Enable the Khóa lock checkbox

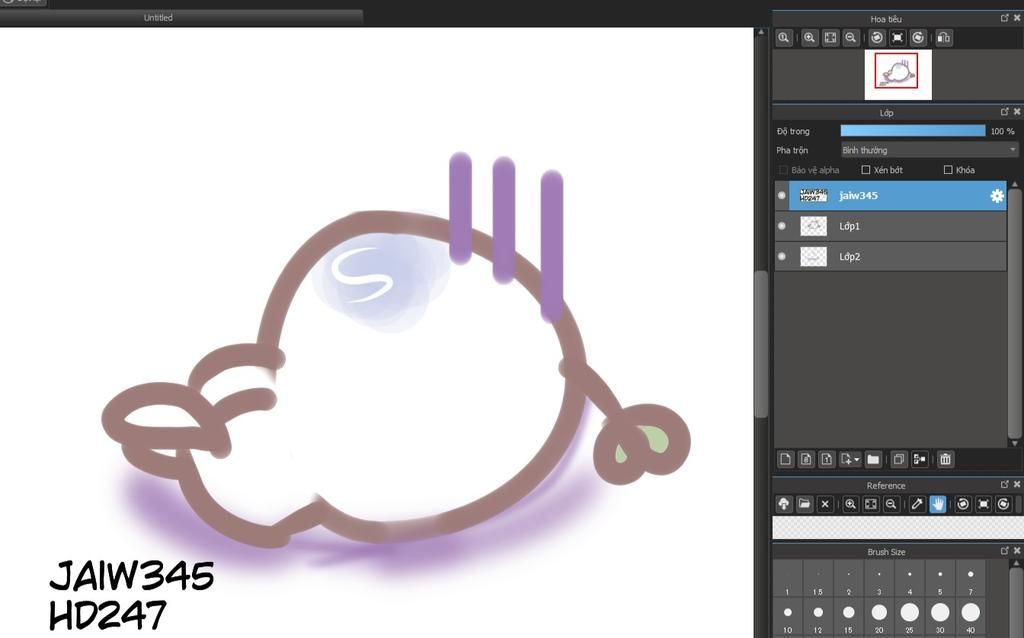[x=948, y=170]
